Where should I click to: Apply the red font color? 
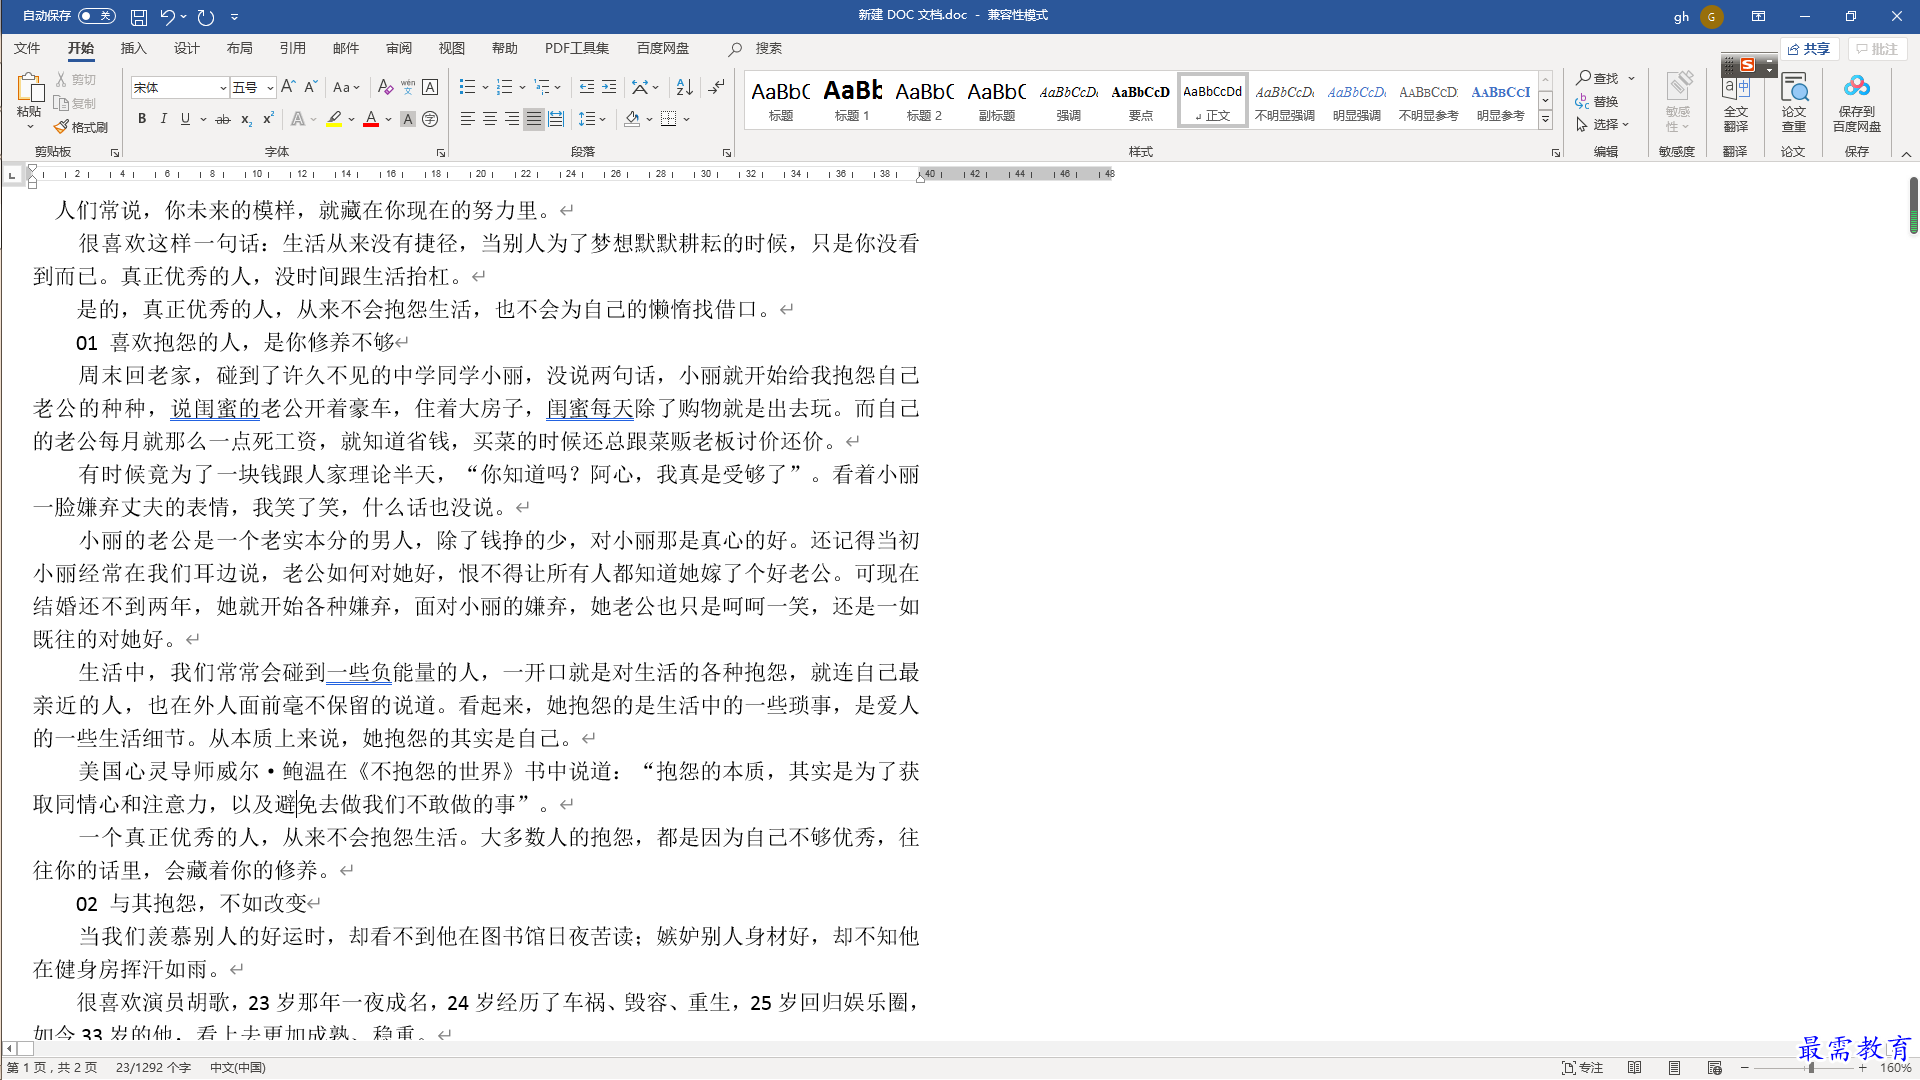pos(371,119)
